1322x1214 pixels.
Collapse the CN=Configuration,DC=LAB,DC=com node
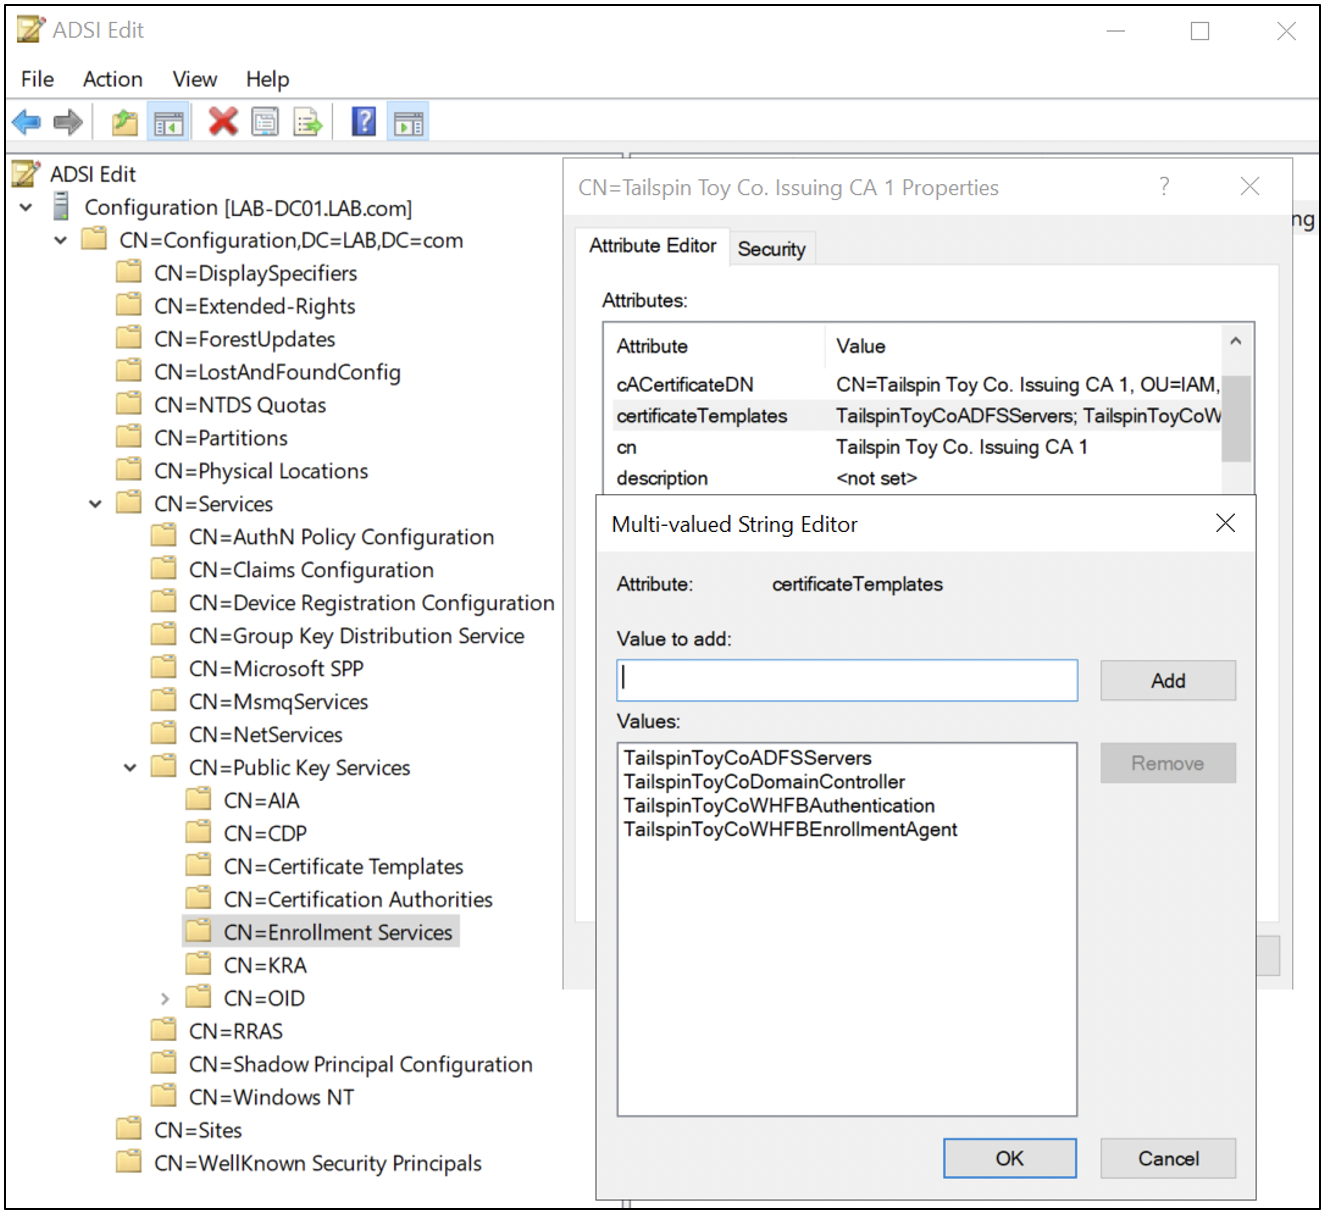[x=60, y=240]
